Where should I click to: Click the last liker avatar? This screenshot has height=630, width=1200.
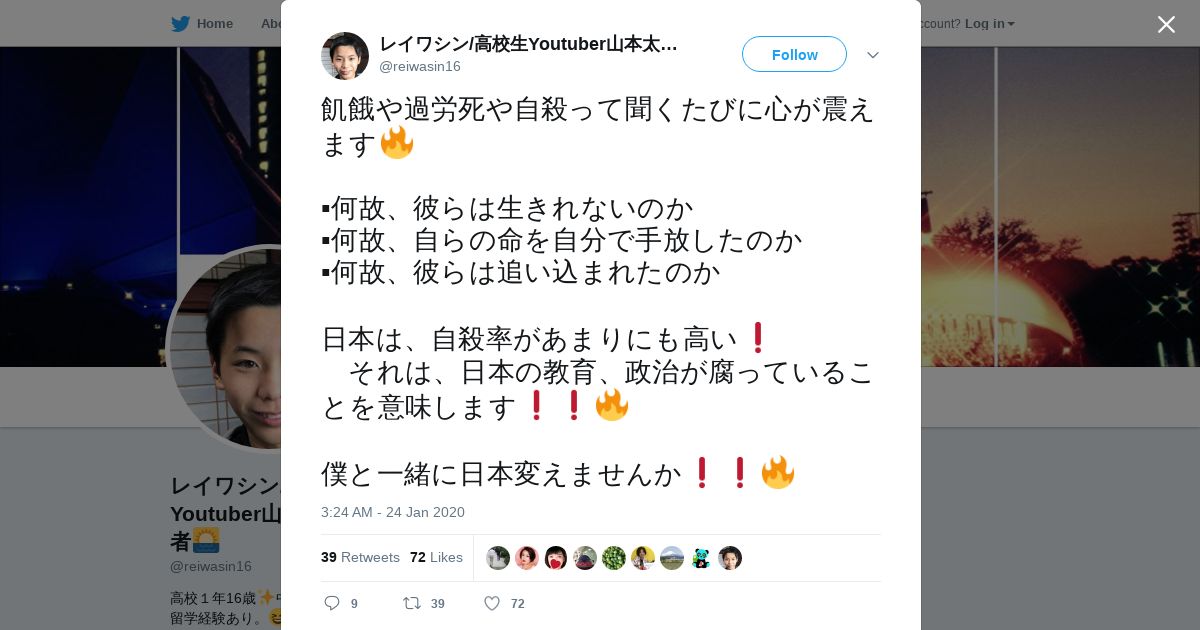[x=730, y=558]
